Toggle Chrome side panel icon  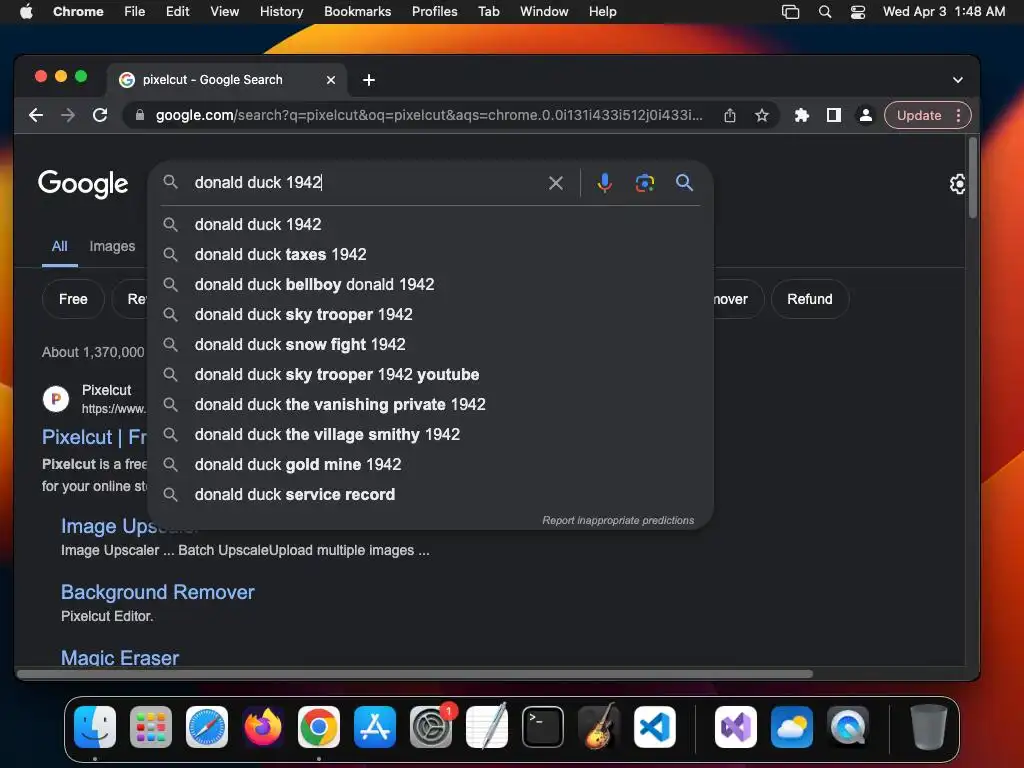coord(833,116)
